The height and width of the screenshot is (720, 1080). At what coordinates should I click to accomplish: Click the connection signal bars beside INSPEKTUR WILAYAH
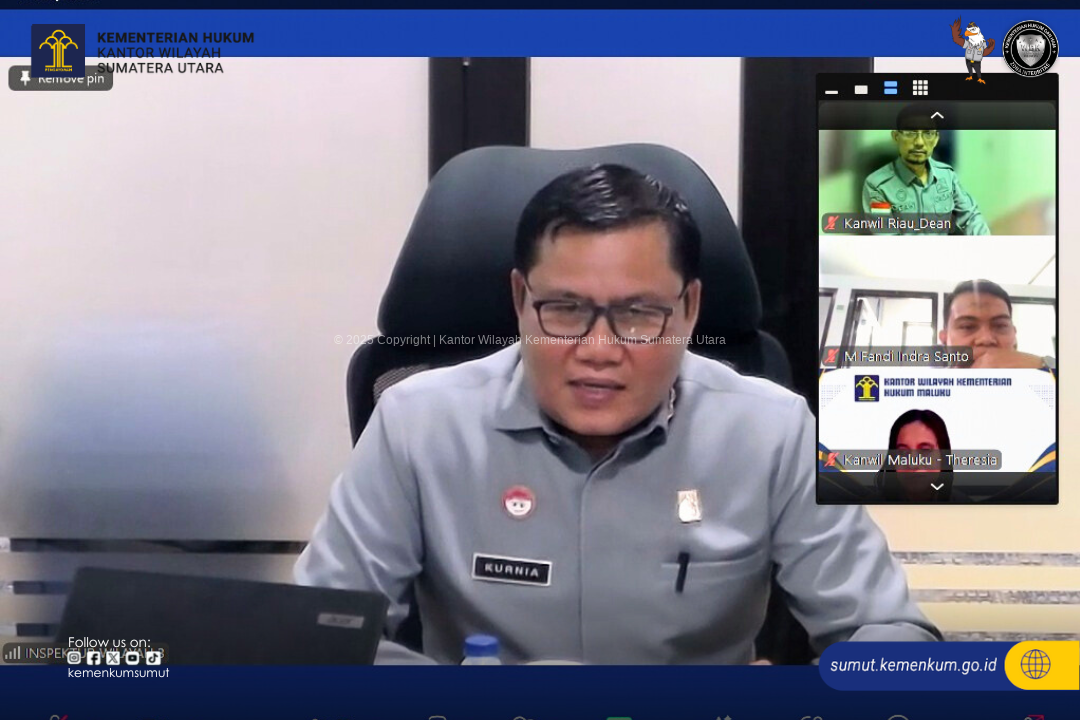(14, 652)
